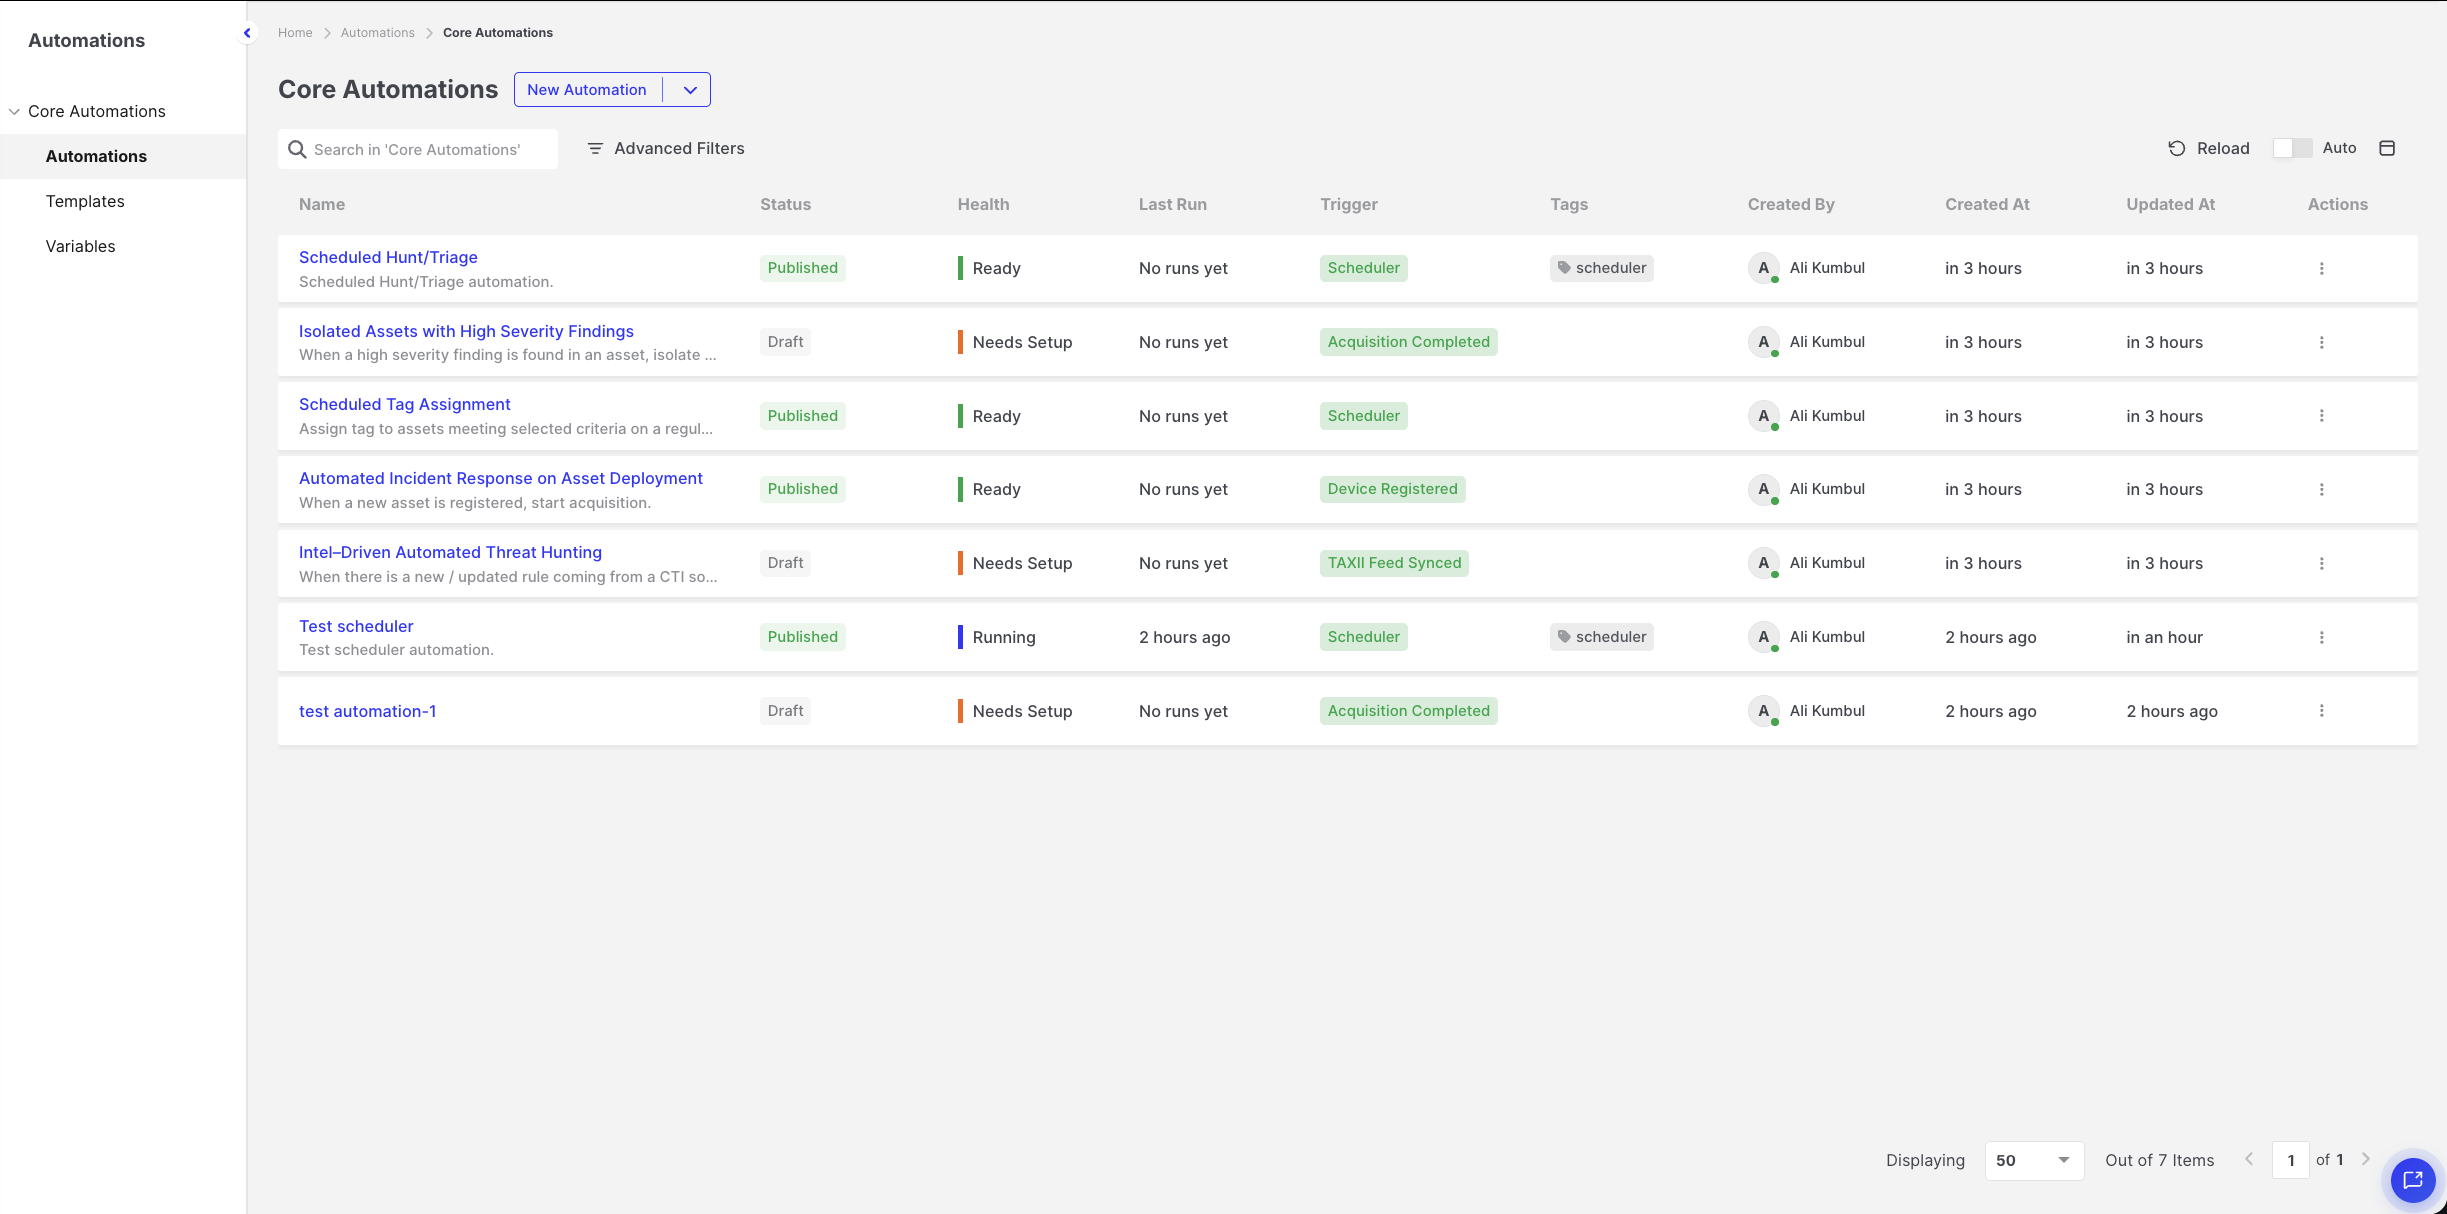This screenshot has width=2447, height=1214.
Task: Open actions menu for Intel-Driven Threat Hunting
Action: pos(2322,563)
